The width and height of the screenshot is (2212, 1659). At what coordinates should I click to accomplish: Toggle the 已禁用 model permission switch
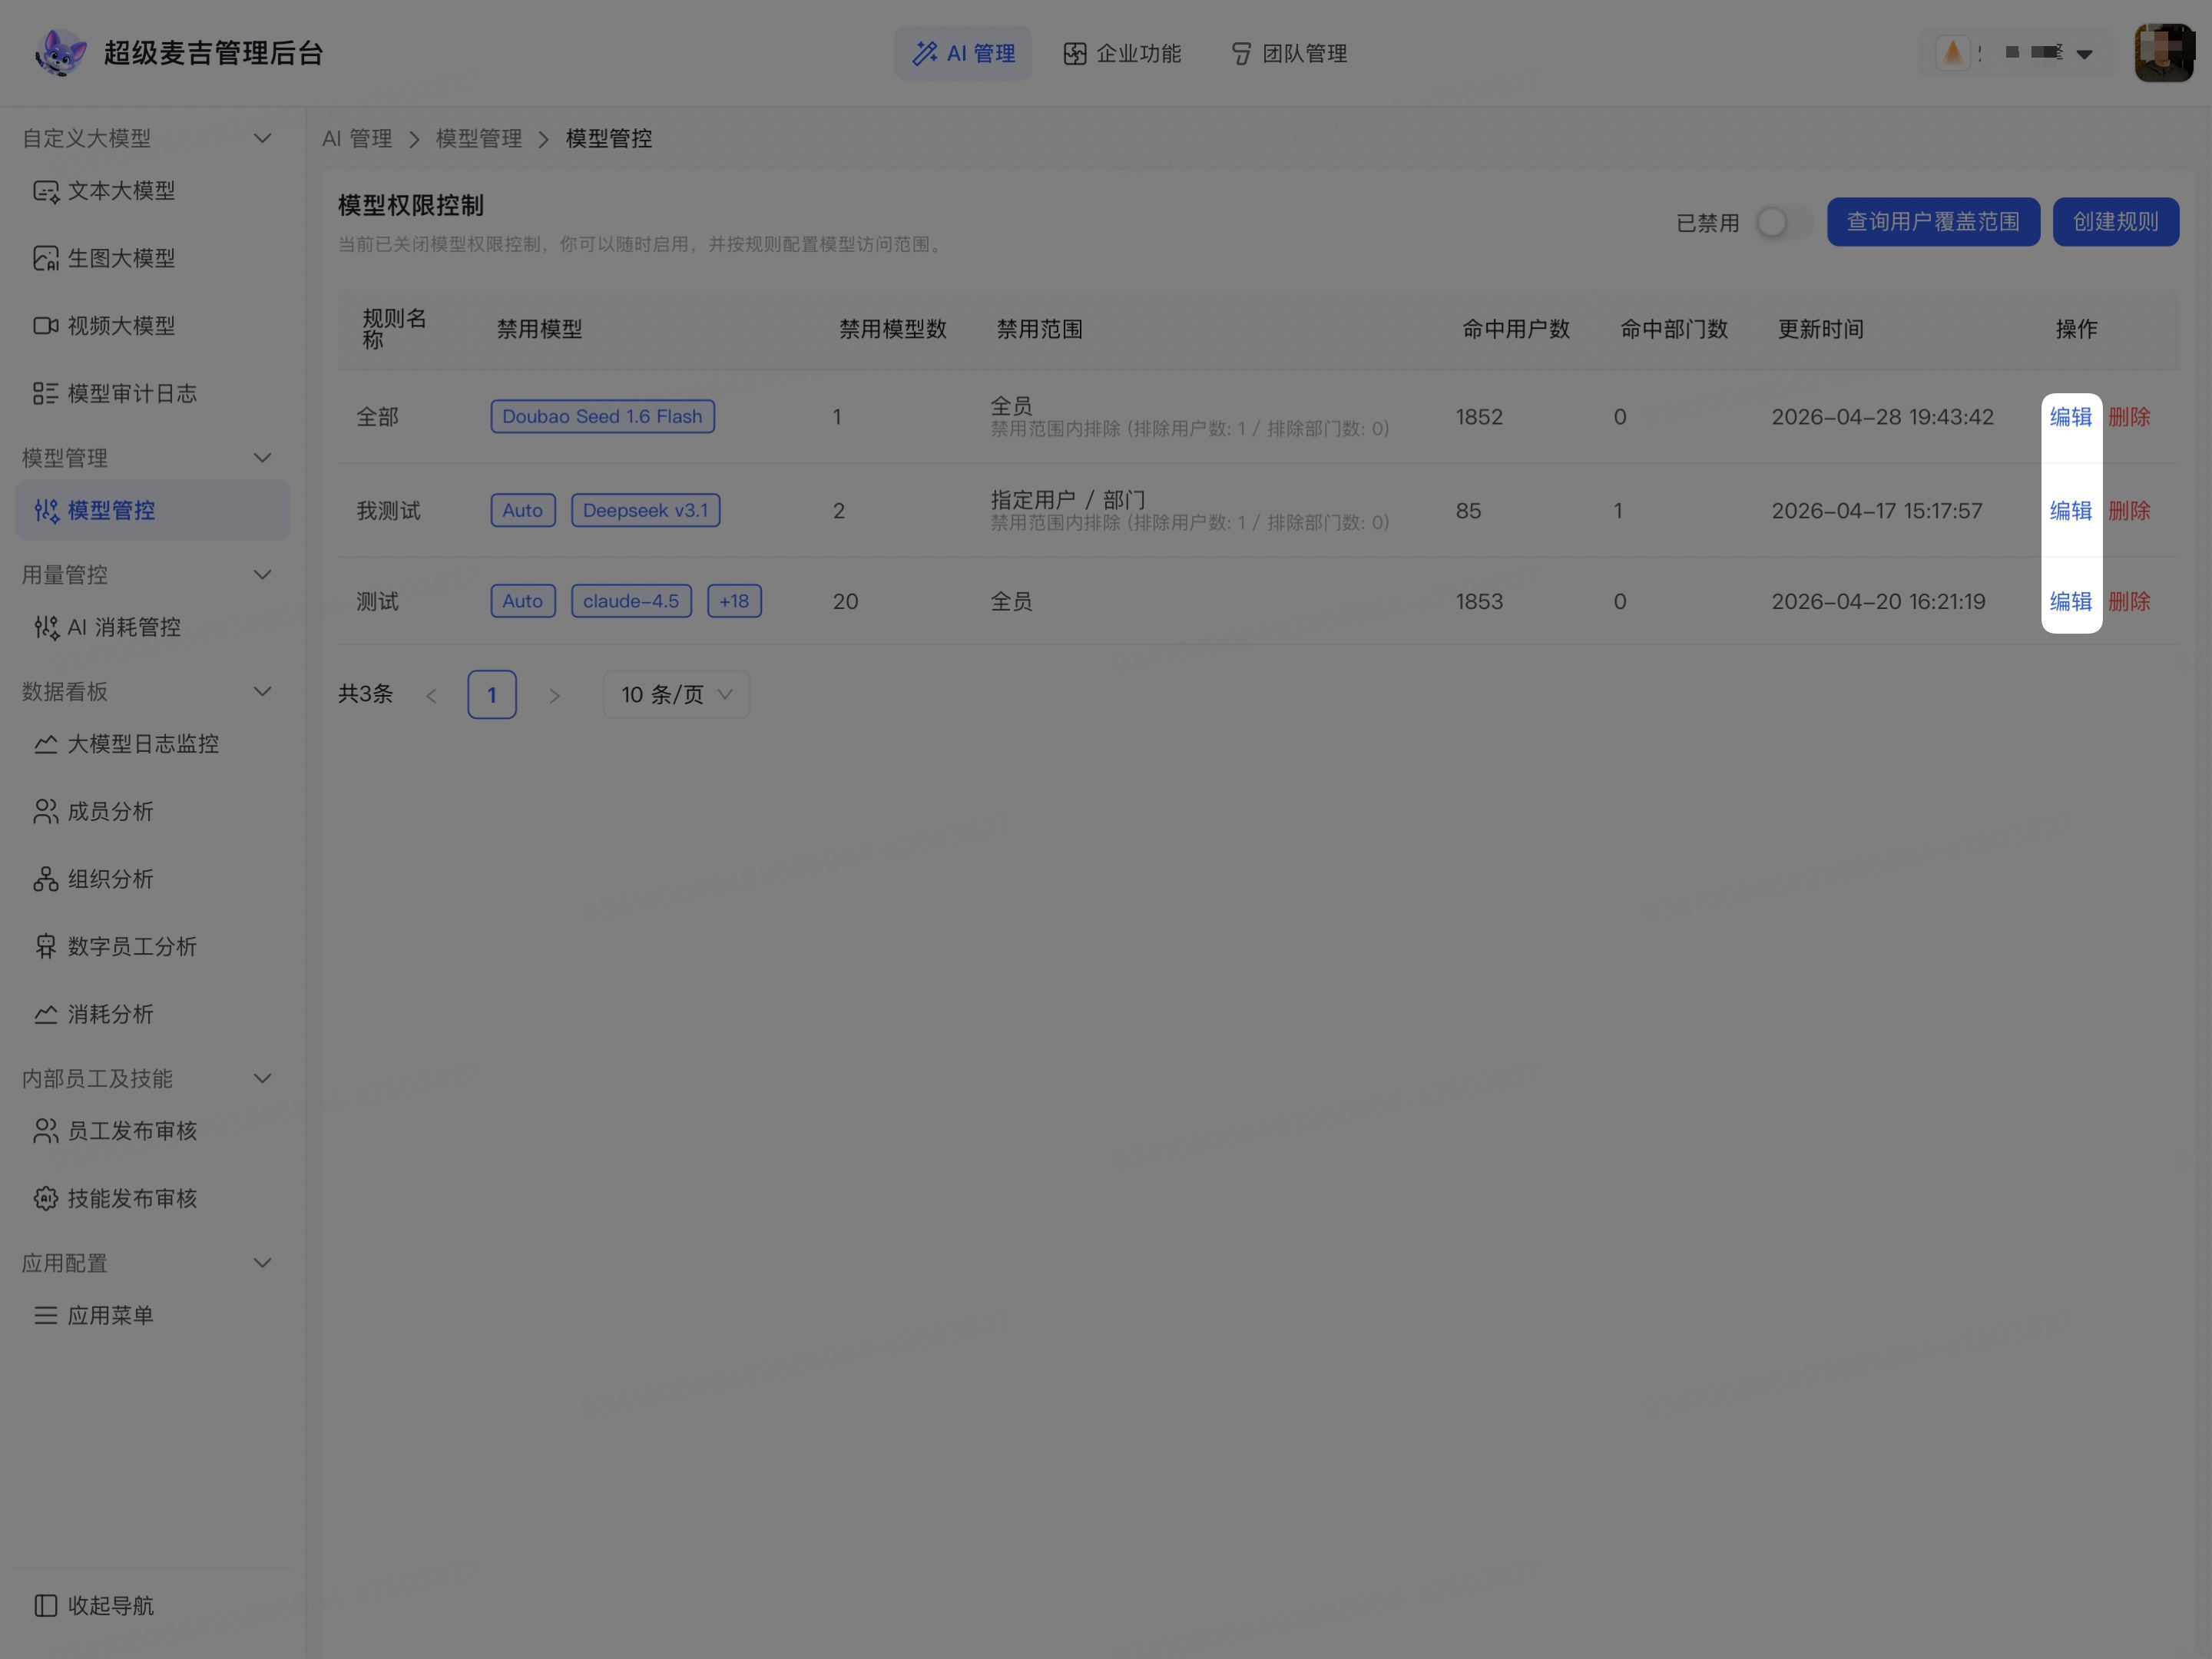coord(1784,222)
